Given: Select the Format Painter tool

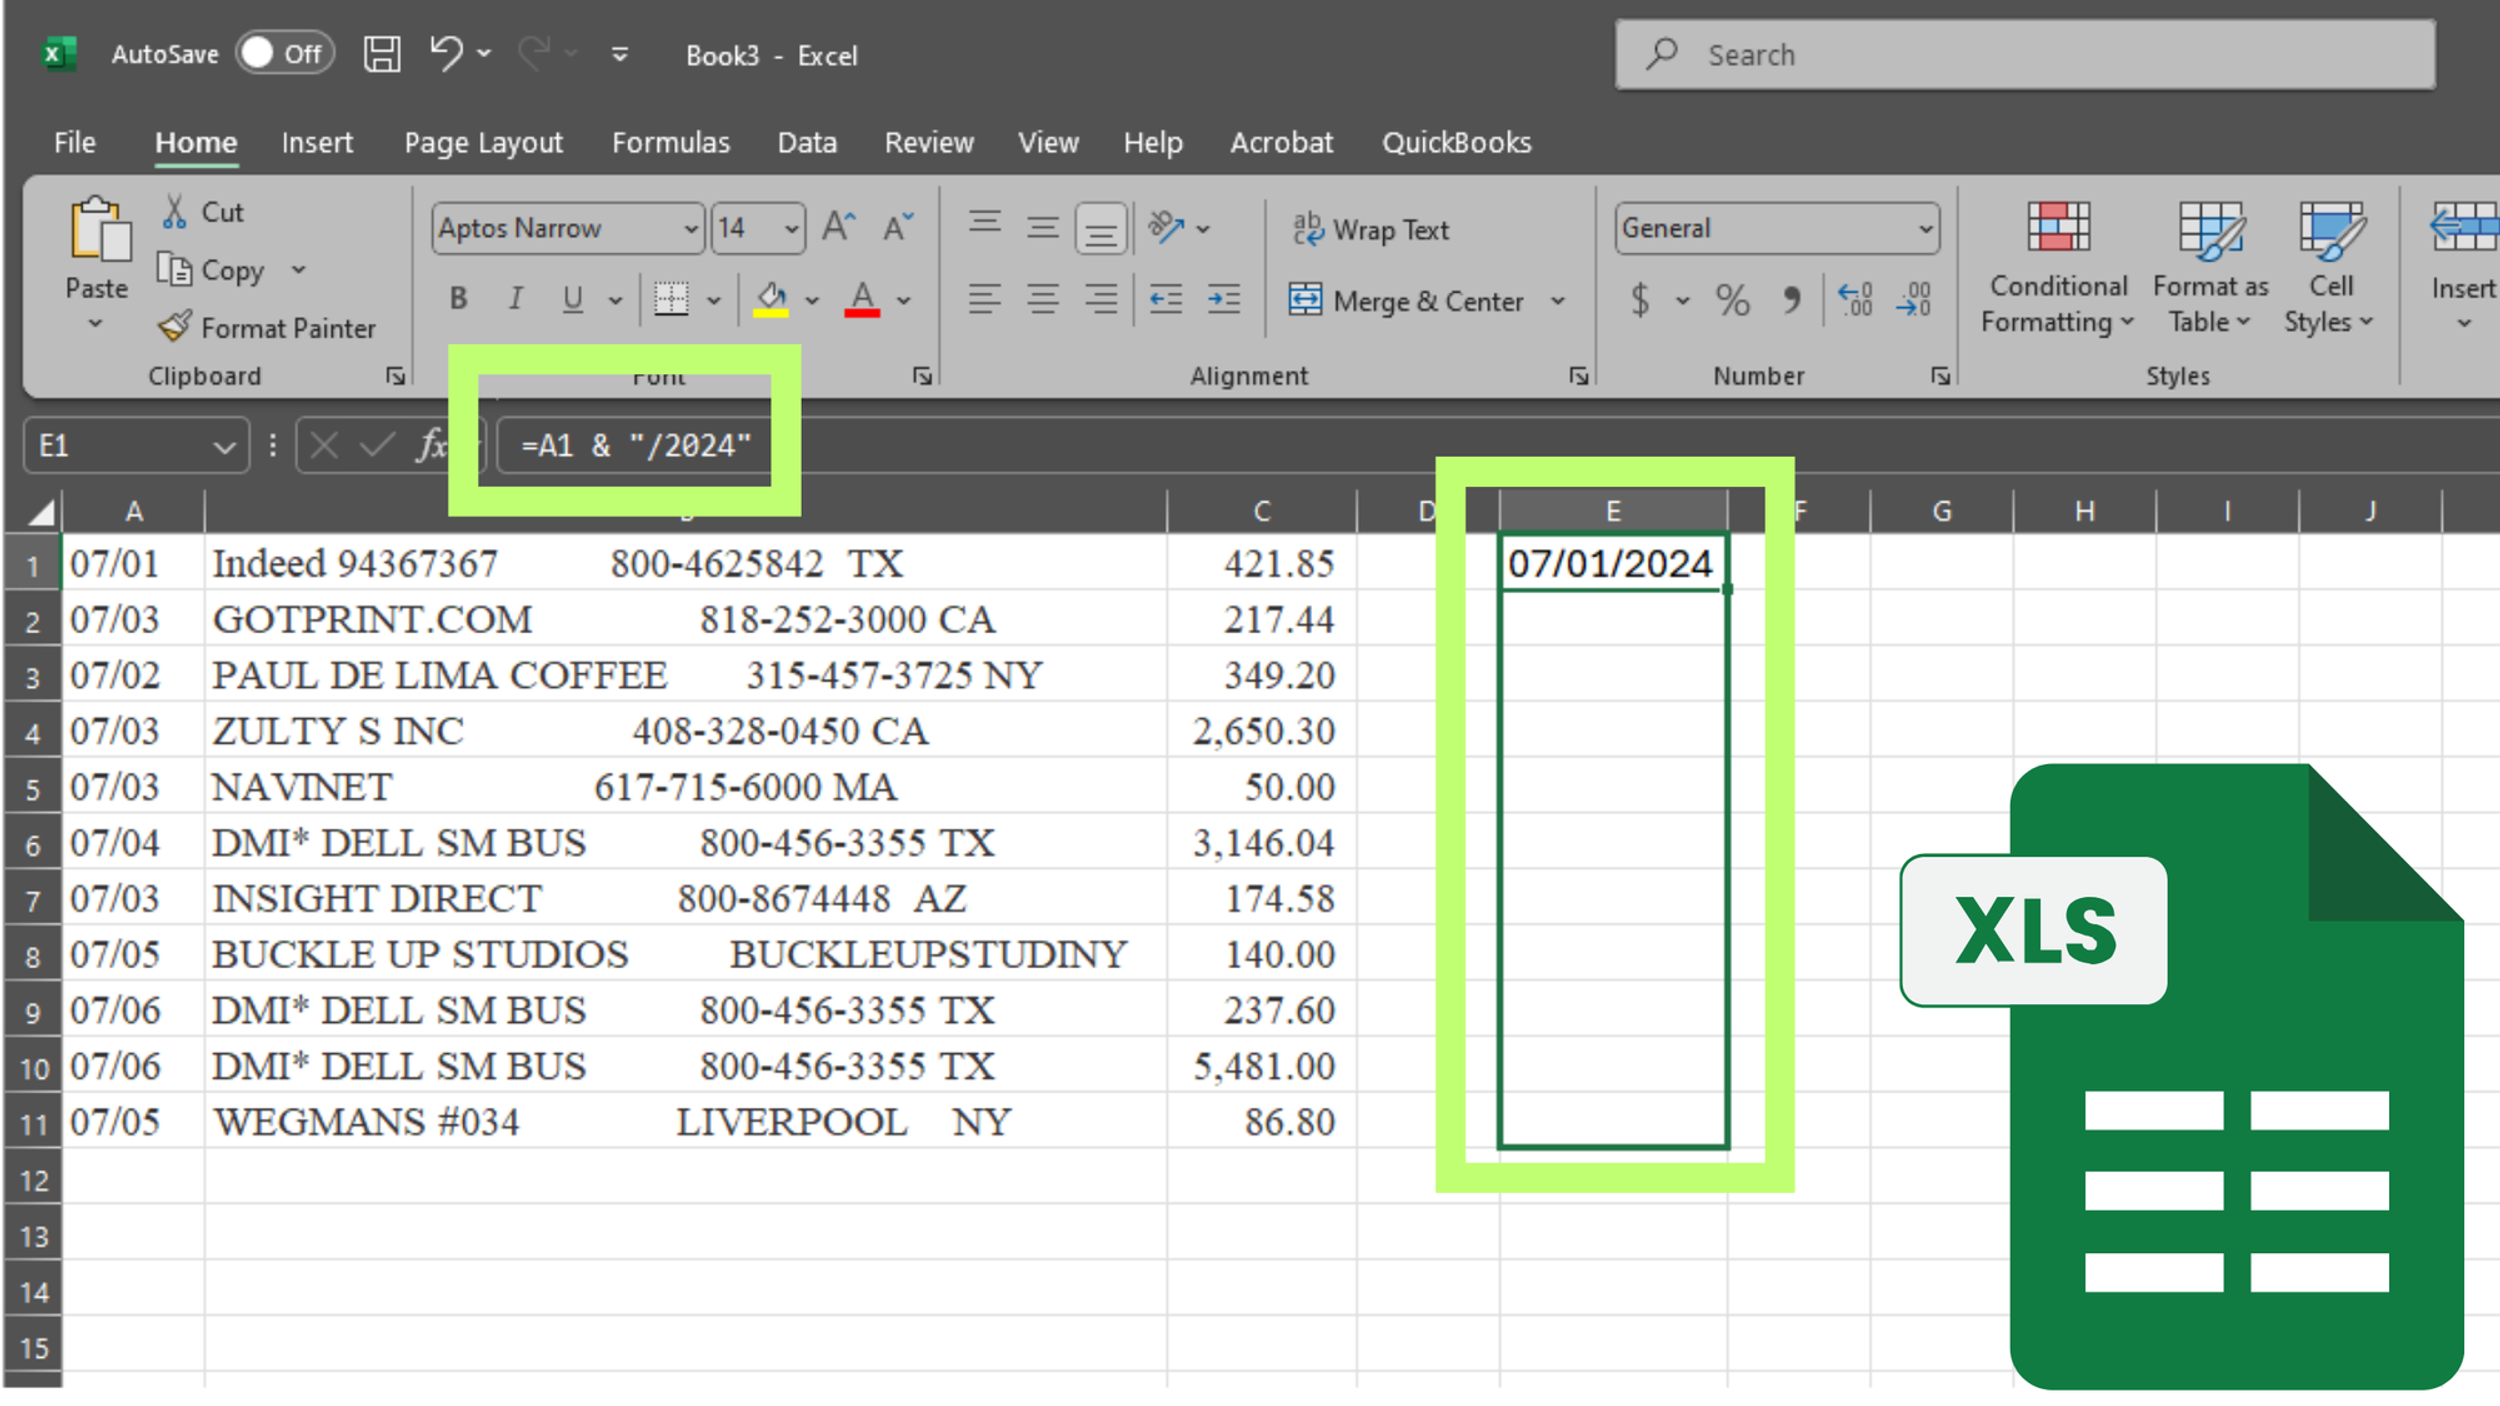Looking at the screenshot, I should coord(266,327).
